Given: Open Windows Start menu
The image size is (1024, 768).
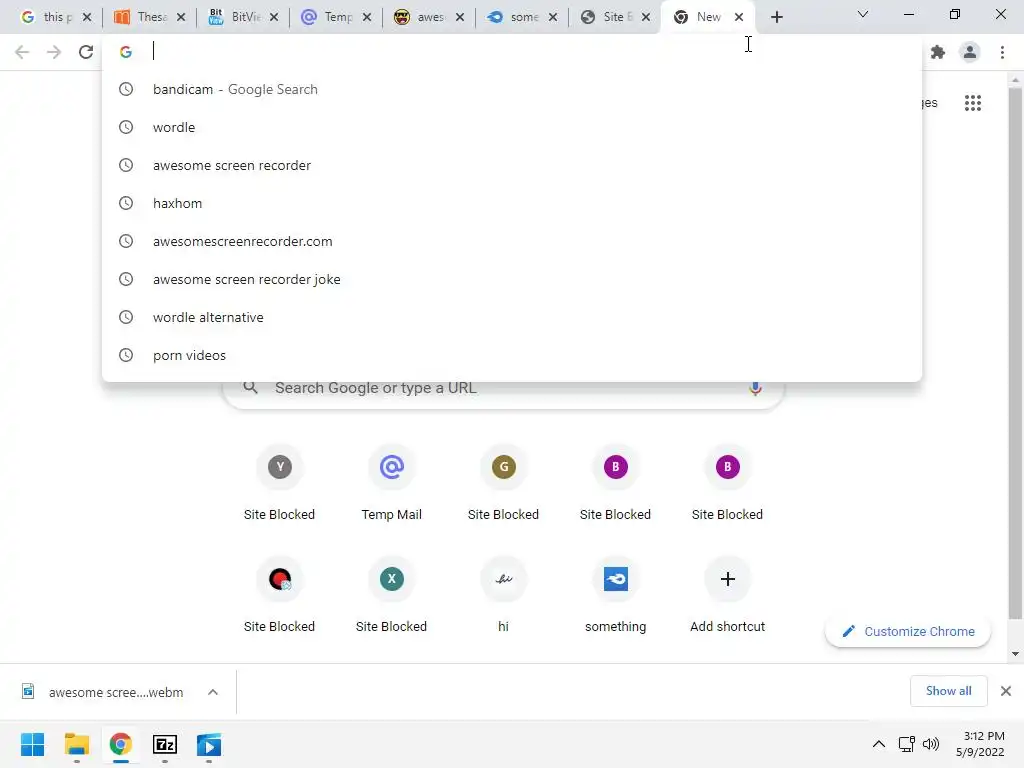Looking at the screenshot, I should [32, 744].
